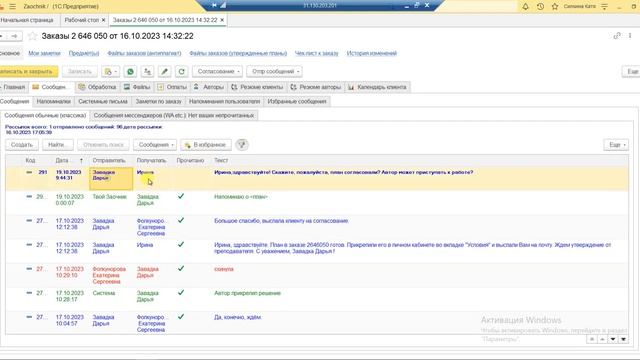
Task: Open История изменений link
Action: 371,53
